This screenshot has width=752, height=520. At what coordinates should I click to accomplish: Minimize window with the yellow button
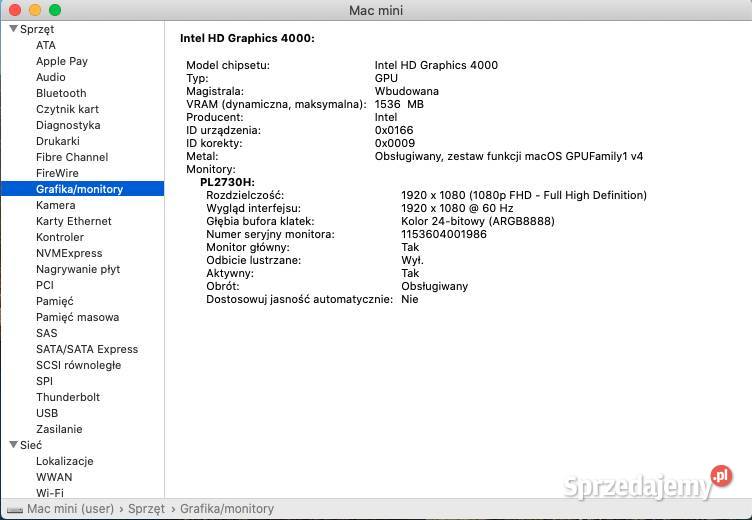[x=35, y=10]
